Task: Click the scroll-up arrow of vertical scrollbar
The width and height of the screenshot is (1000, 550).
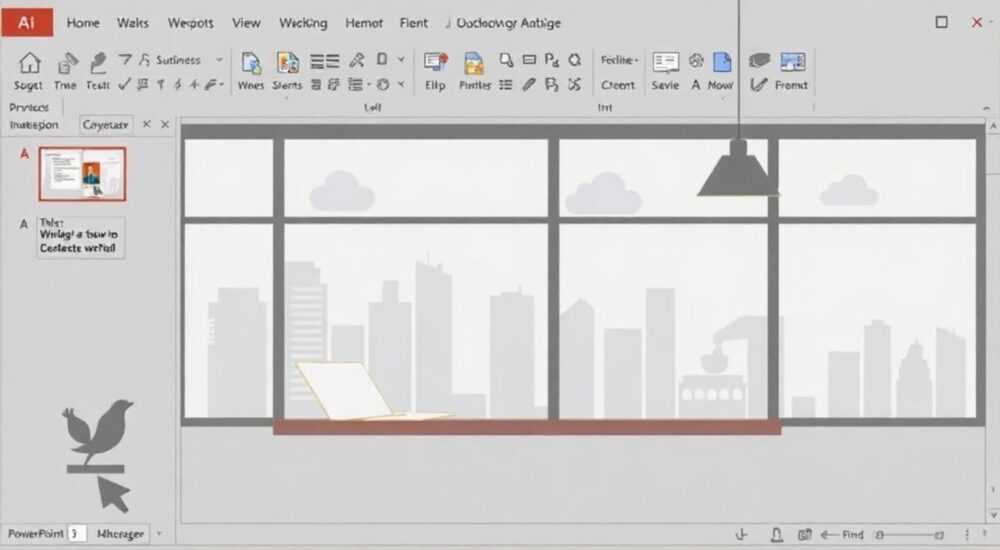Action: pos(992,127)
